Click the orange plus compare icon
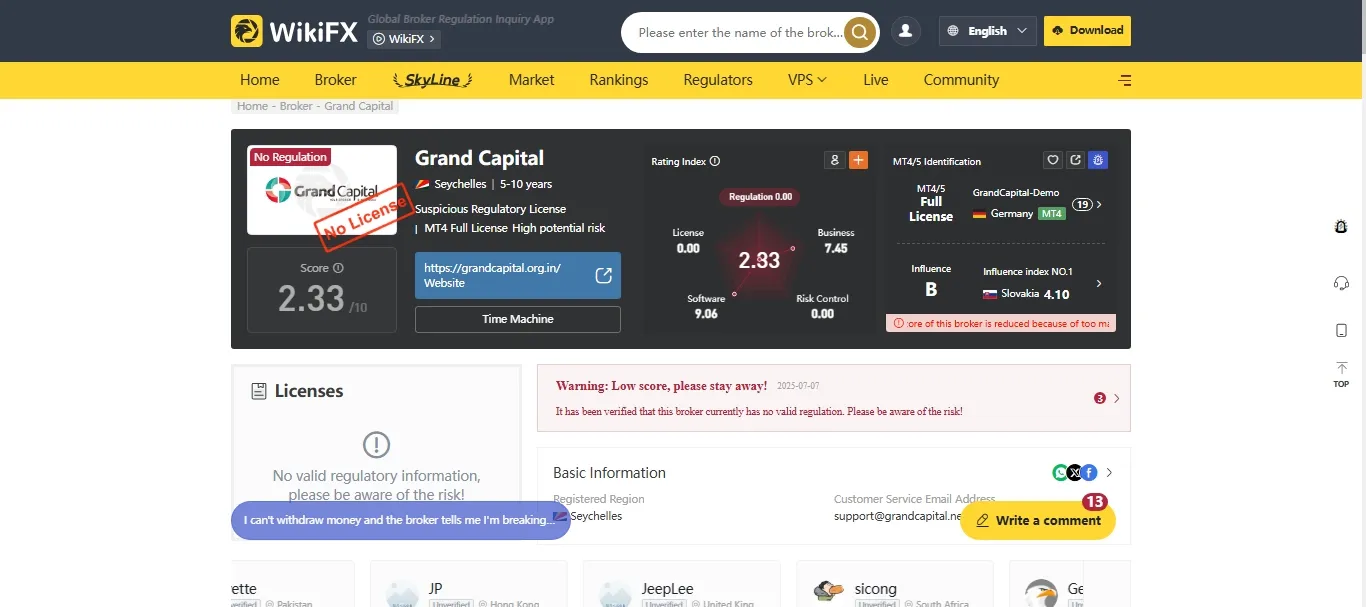 858,160
